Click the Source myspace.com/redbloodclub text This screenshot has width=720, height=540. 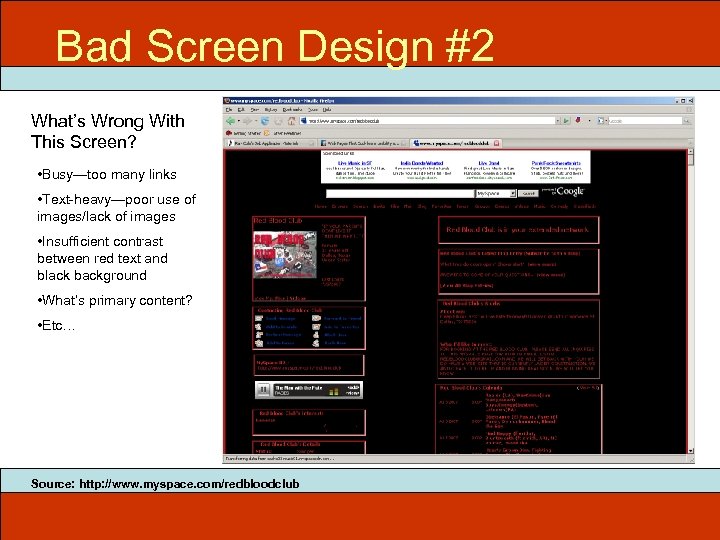(x=165, y=484)
